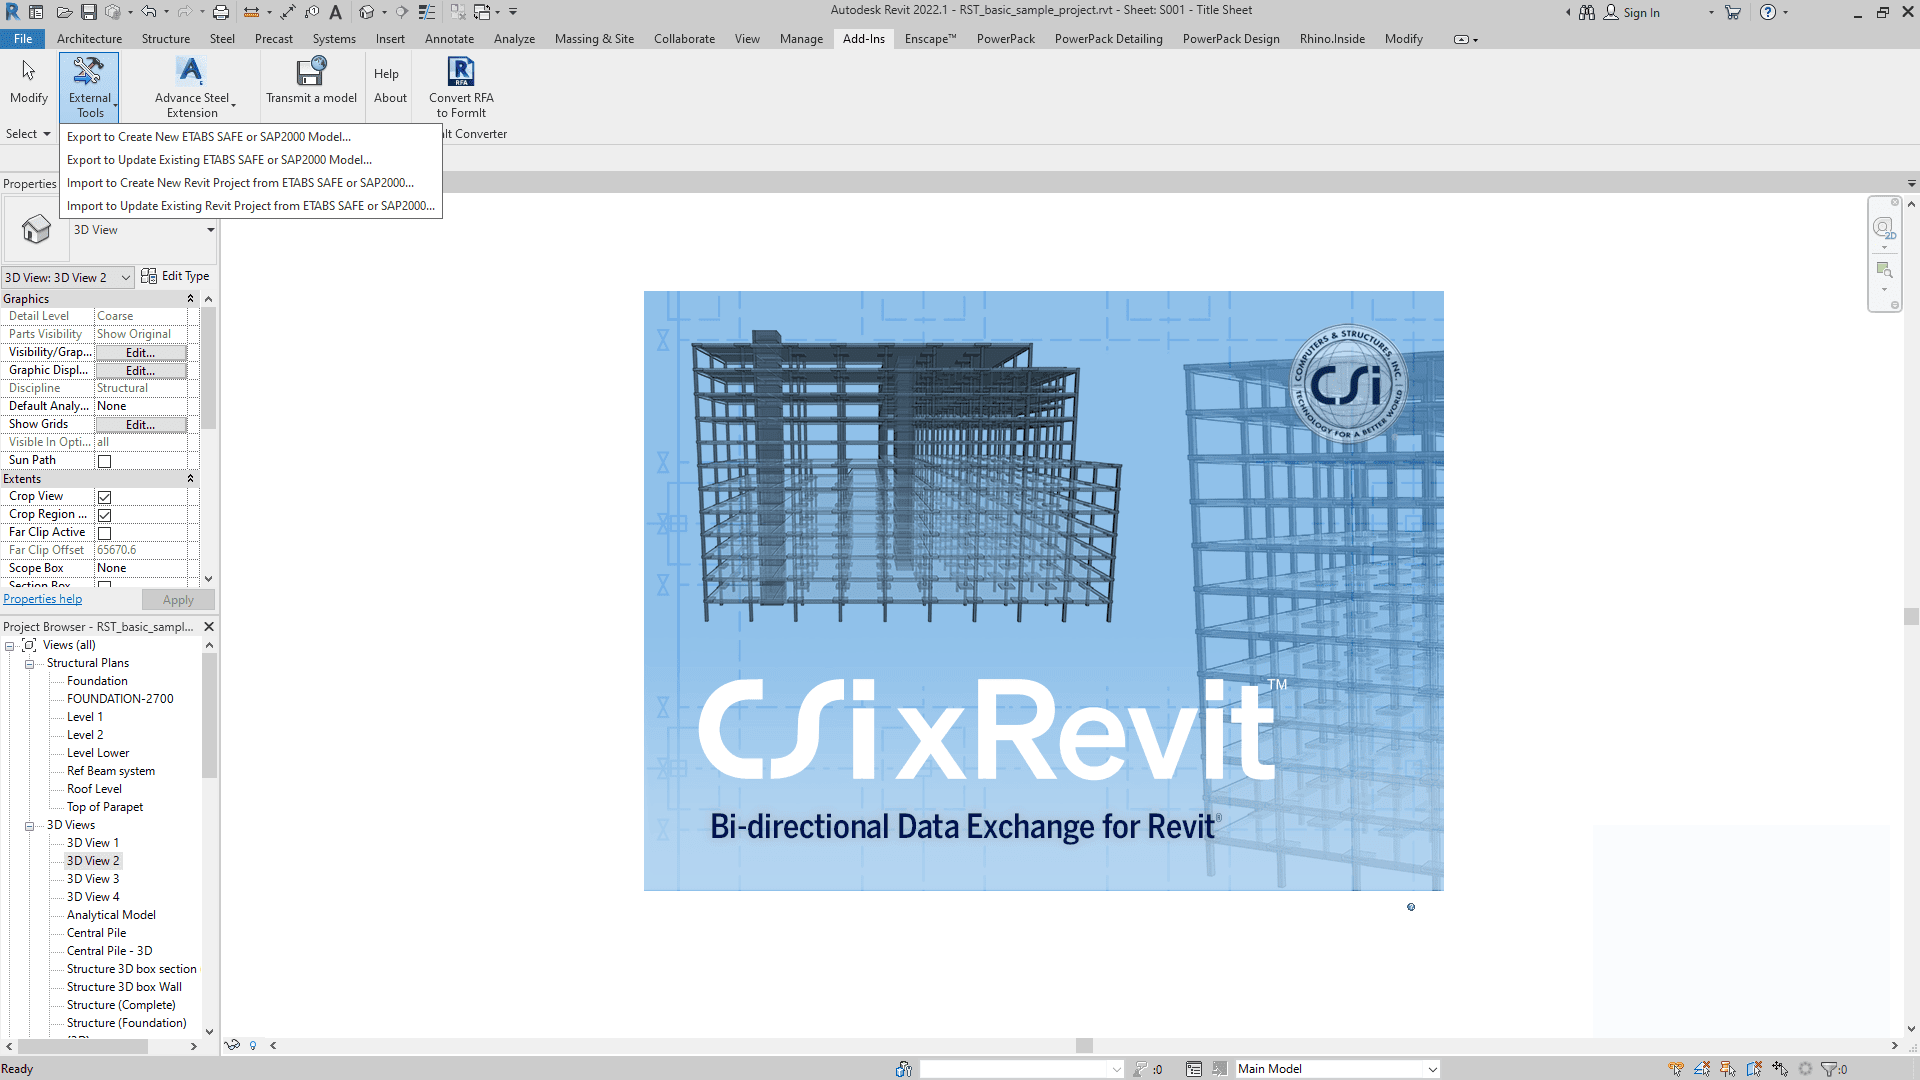Screen dimensions: 1920x1080
Task: Open the 3D View type selector dropdown
Action: tap(210, 230)
